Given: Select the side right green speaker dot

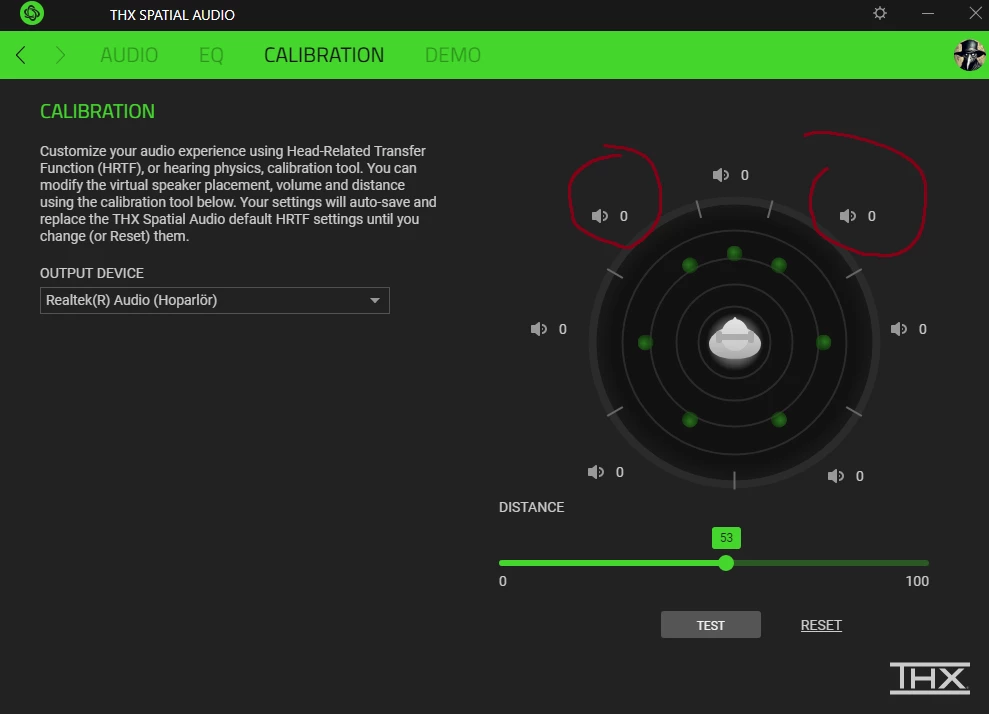Looking at the screenshot, I should pyautogui.click(x=823, y=342).
